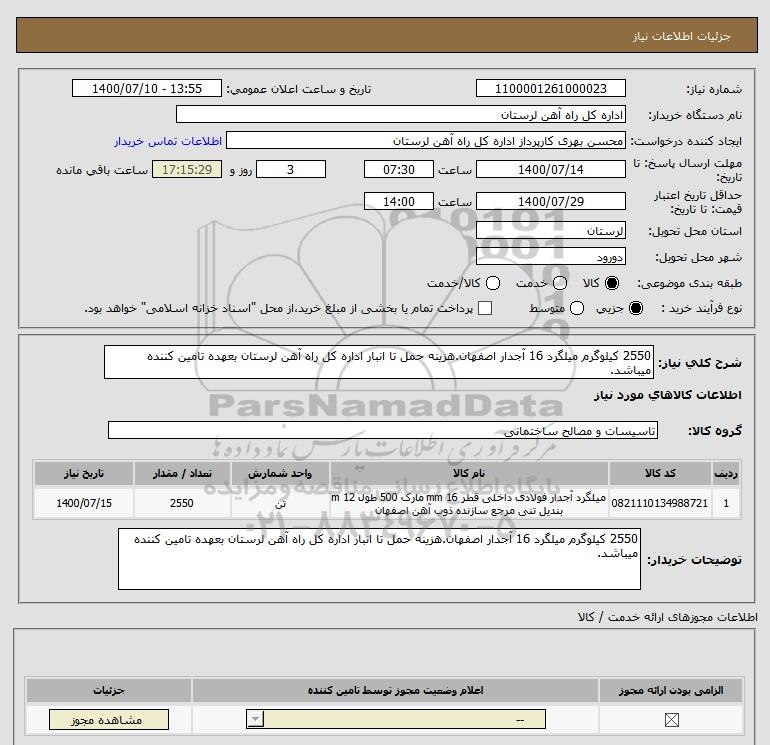Click the buyer organization name field
This screenshot has width=770, height=745.
[x=401, y=114]
